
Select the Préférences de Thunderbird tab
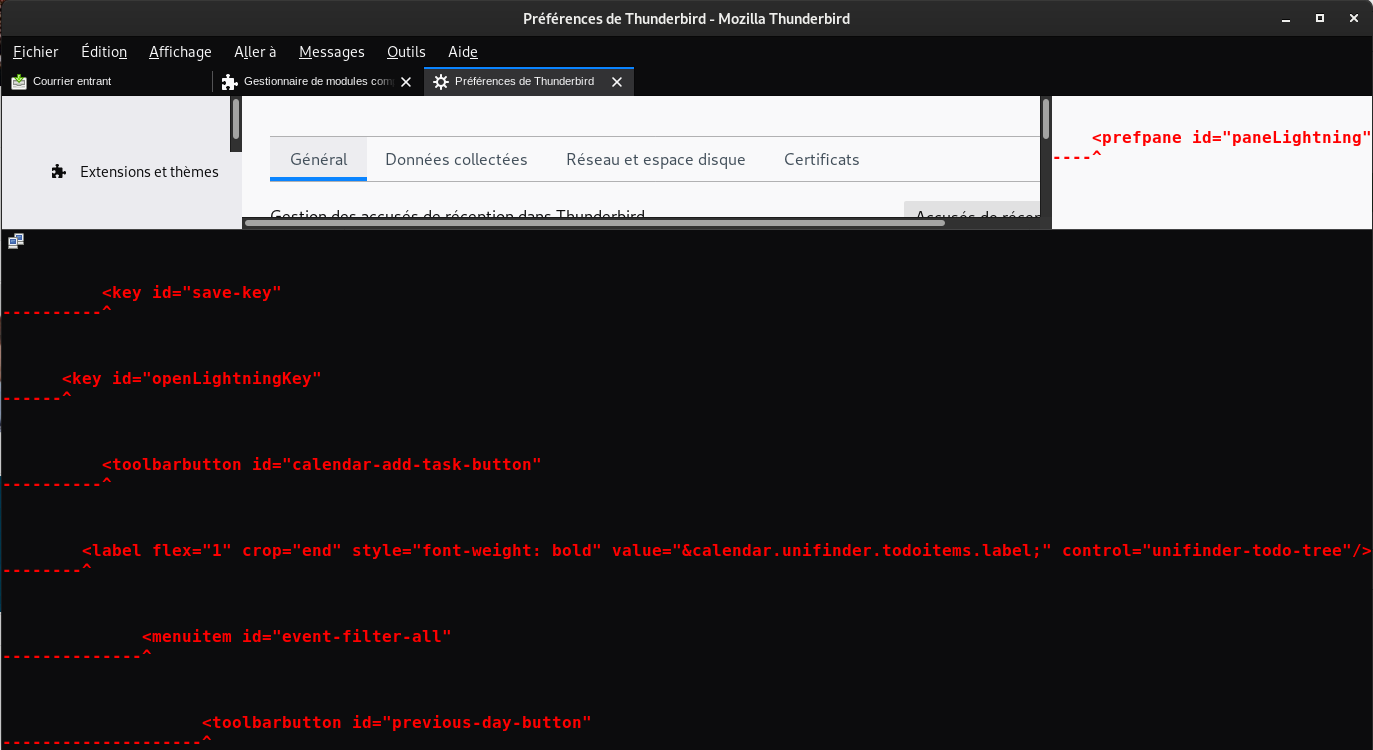(529, 82)
